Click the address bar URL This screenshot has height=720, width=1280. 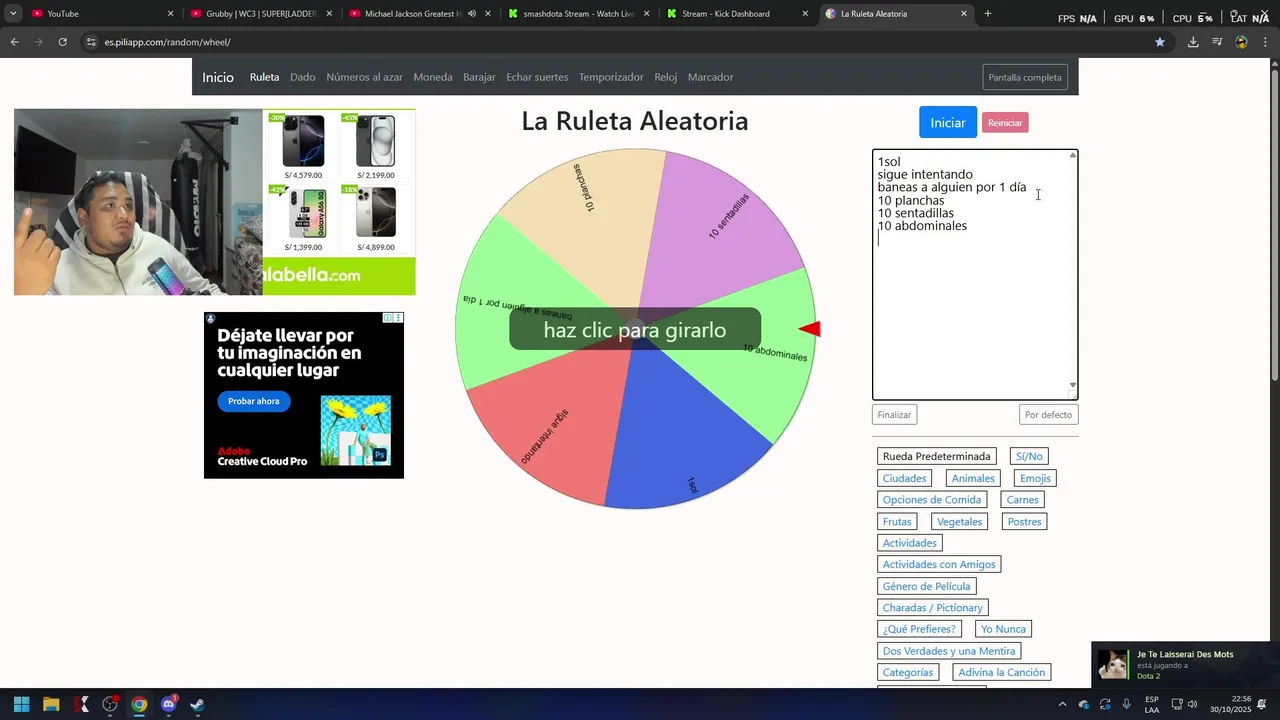[x=167, y=42]
